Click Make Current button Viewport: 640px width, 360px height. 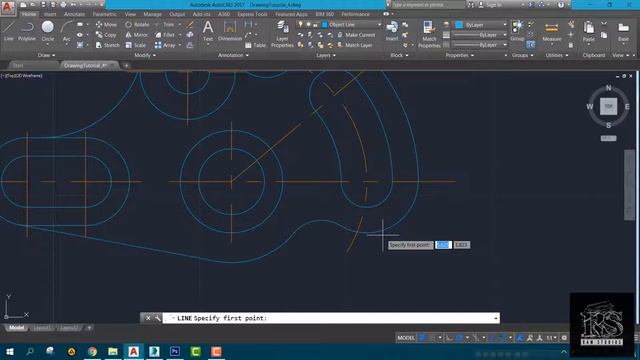point(356,35)
